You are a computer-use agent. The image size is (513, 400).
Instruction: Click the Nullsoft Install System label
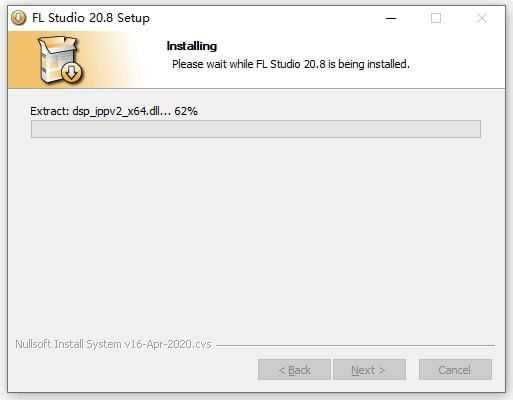pyautogui.click(x=113, y=344)
